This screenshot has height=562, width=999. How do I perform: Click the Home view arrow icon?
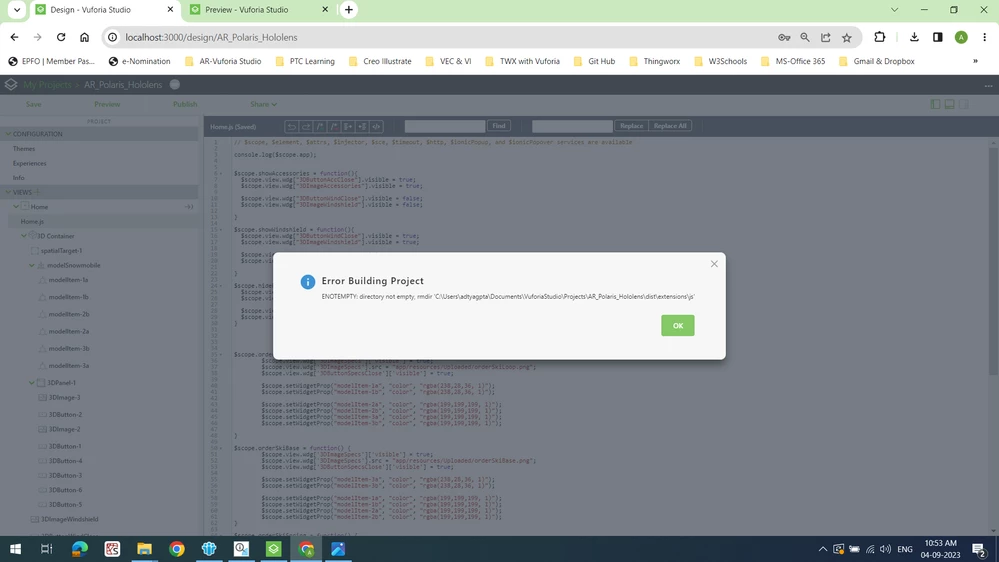coord(189,206)
